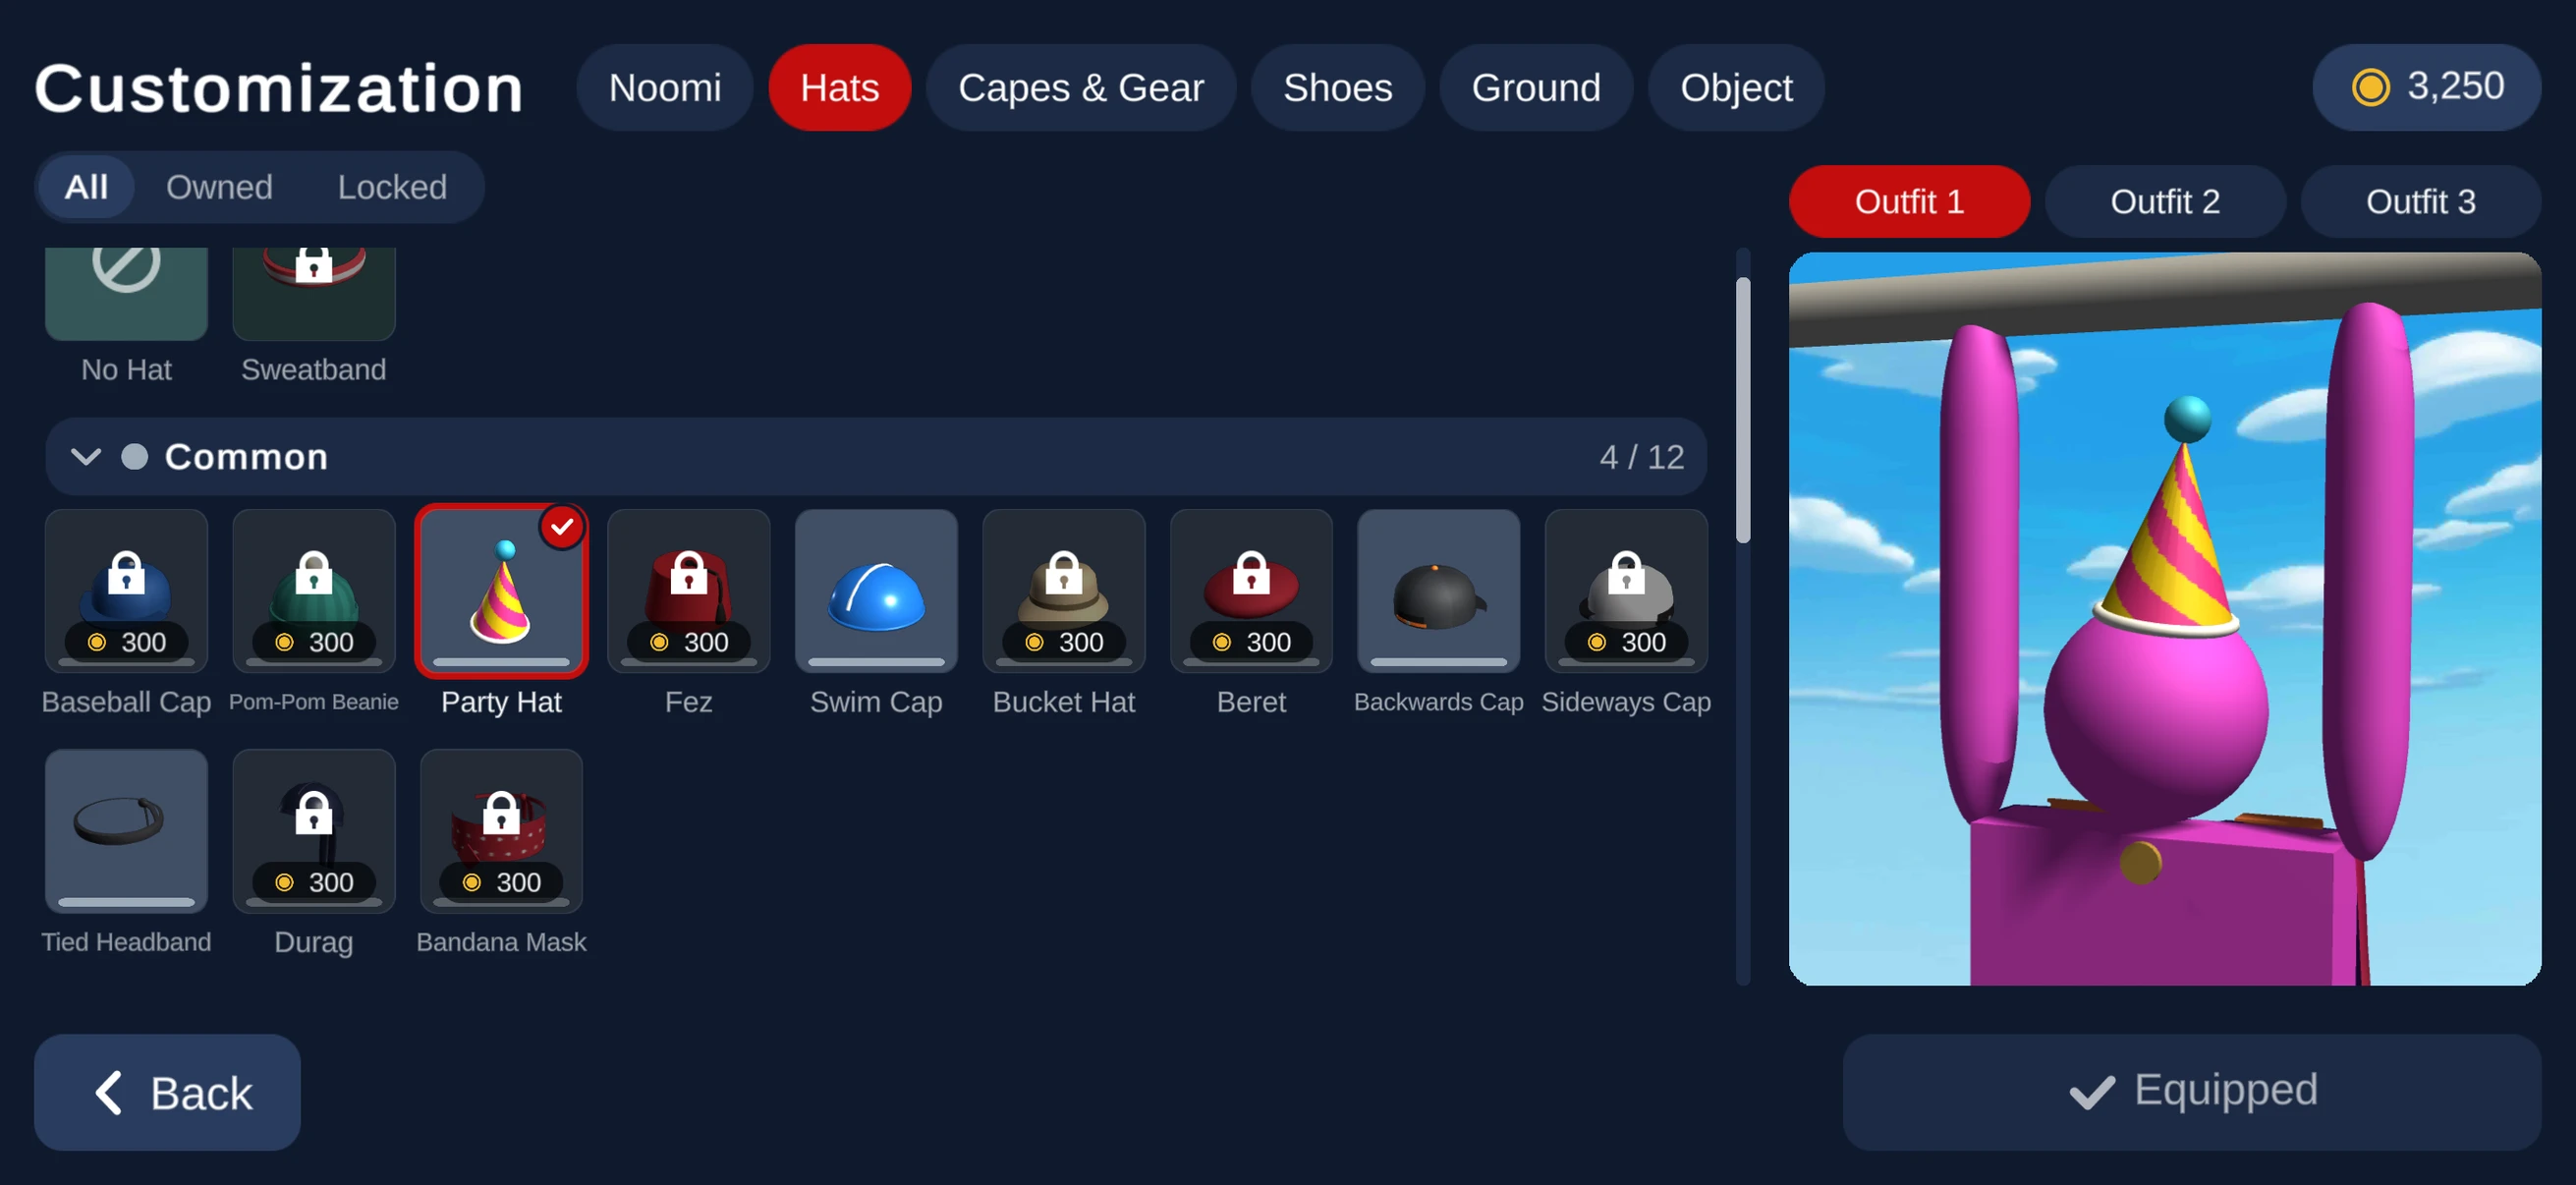Click the hat list scrollbar thumb
Image resolution: width=2576 pixels, height=1185 pixels.
pyautogui.click(x=1743, y=410)
